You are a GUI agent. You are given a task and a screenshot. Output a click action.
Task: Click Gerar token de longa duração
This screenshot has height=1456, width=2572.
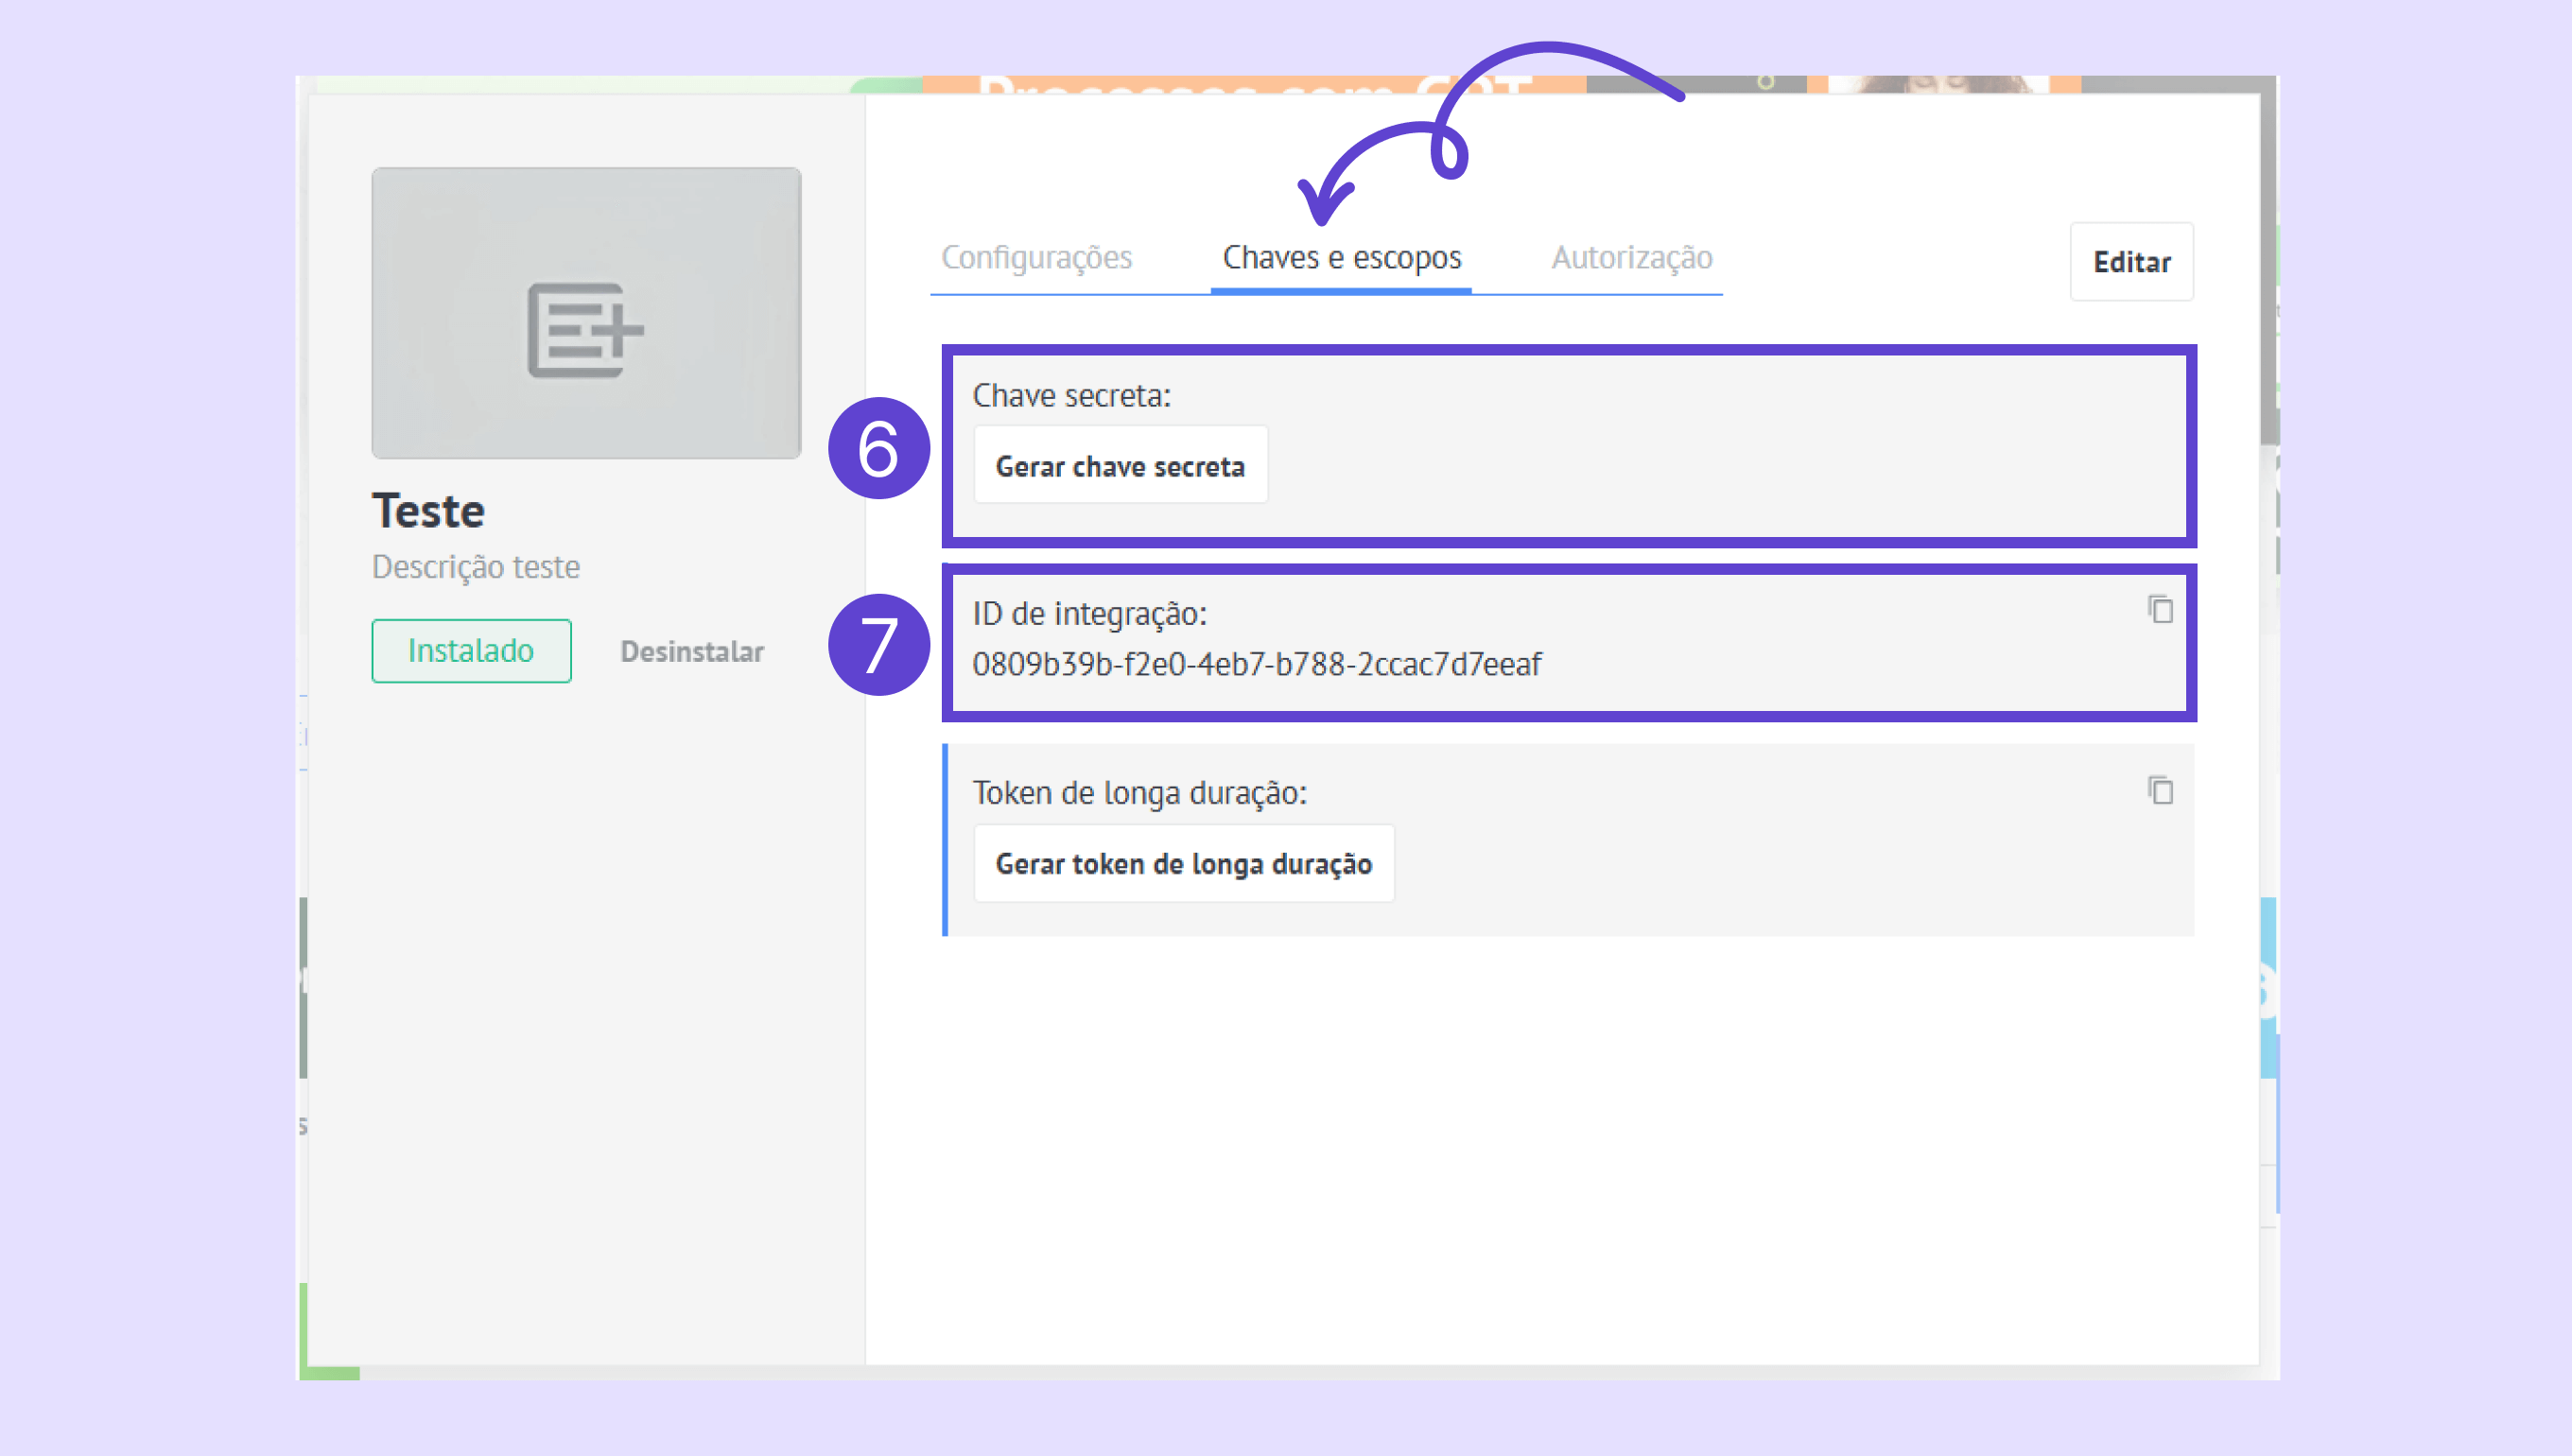click(x=1184, y=864)
